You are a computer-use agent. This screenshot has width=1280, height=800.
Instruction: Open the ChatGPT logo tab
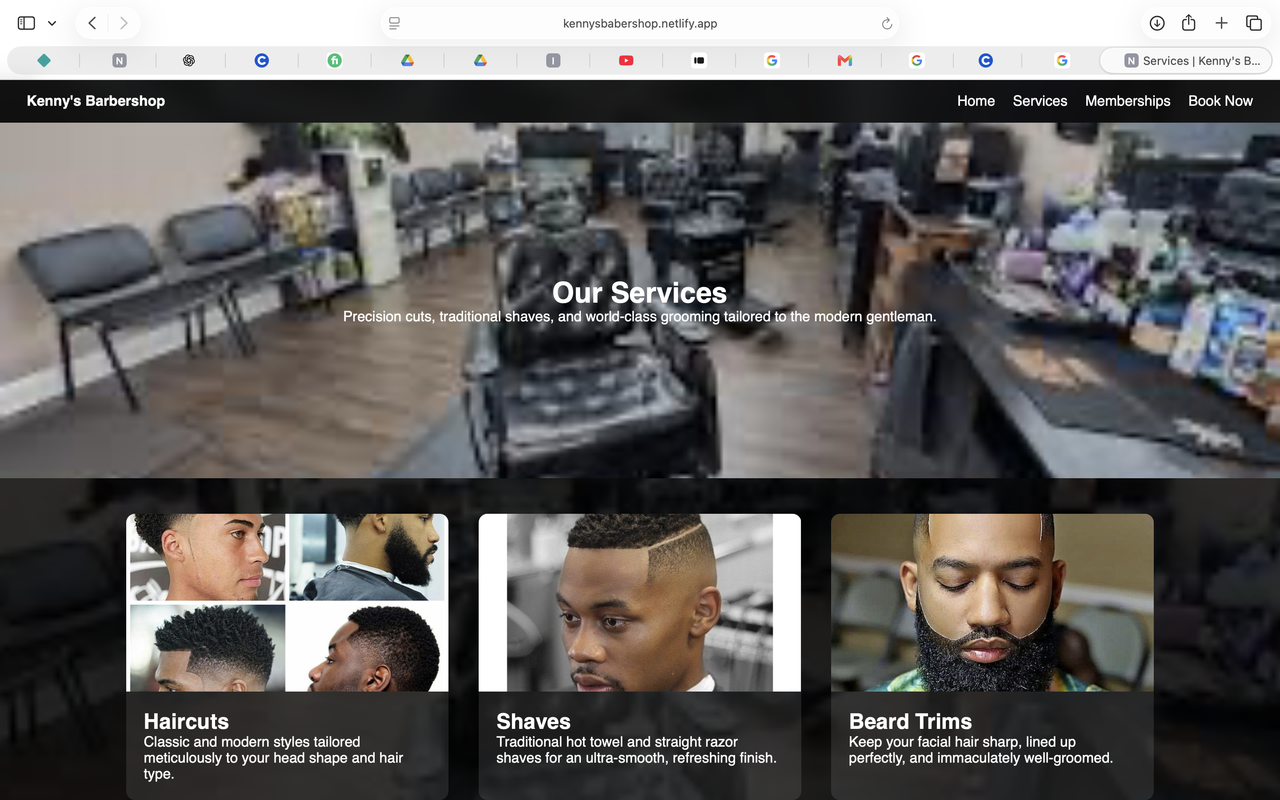coord(189,60)
